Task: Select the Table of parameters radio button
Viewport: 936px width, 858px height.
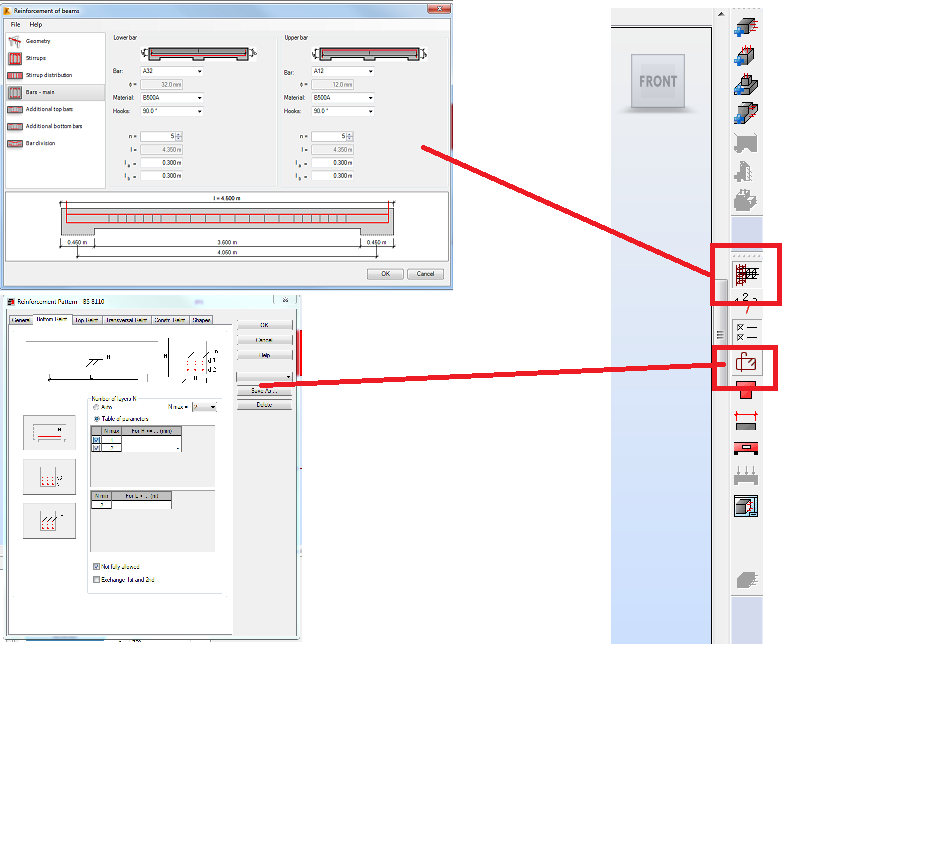Action: click(x=95, y=418)
